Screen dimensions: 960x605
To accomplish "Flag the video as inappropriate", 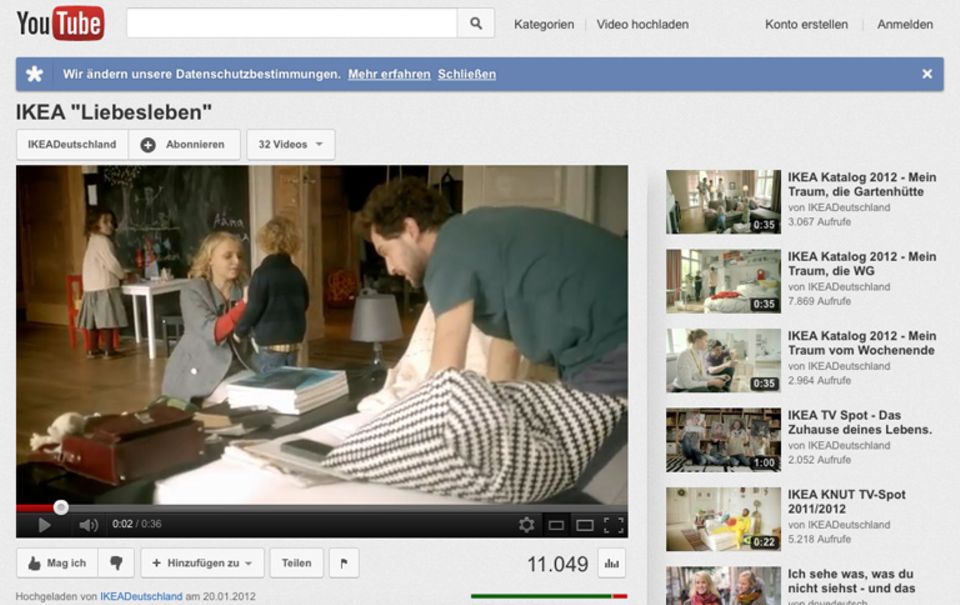I will (343, 563).
